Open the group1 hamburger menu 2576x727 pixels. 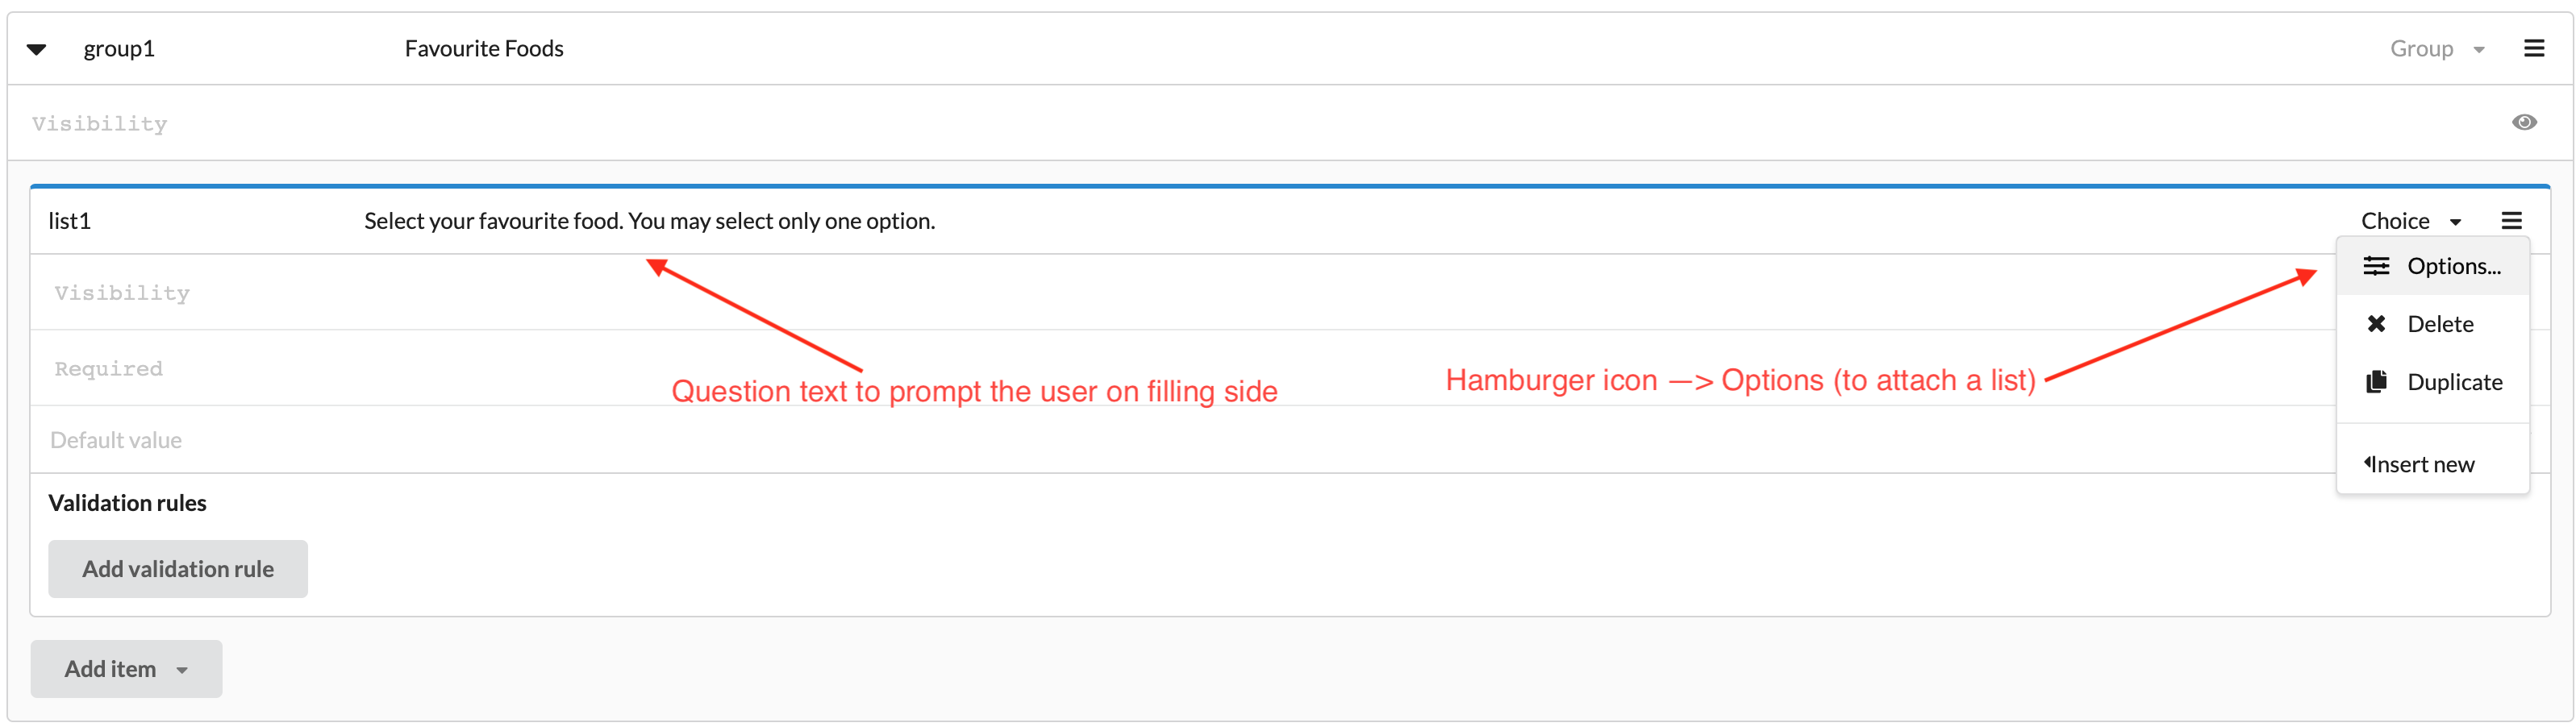pos(2536,47)
